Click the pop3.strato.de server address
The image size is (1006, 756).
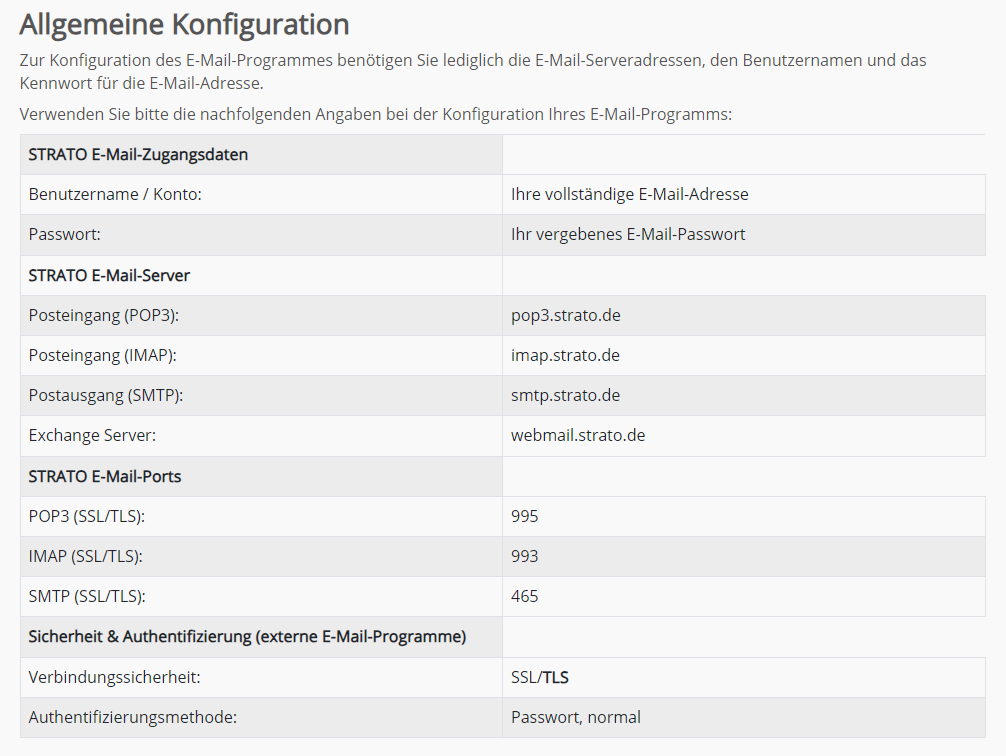[565, 315]
